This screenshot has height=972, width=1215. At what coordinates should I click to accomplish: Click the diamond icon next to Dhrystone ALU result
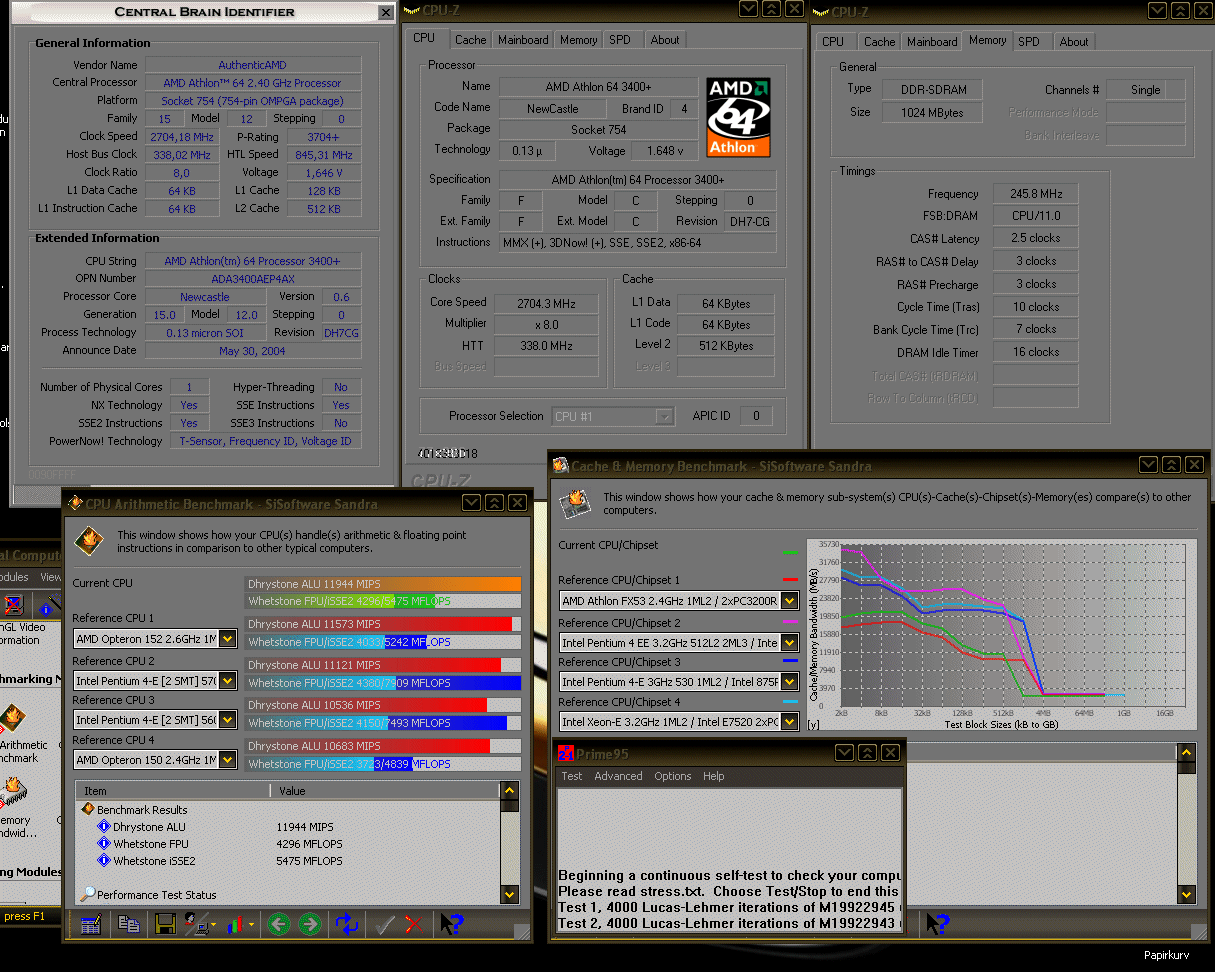click(104, 827)
